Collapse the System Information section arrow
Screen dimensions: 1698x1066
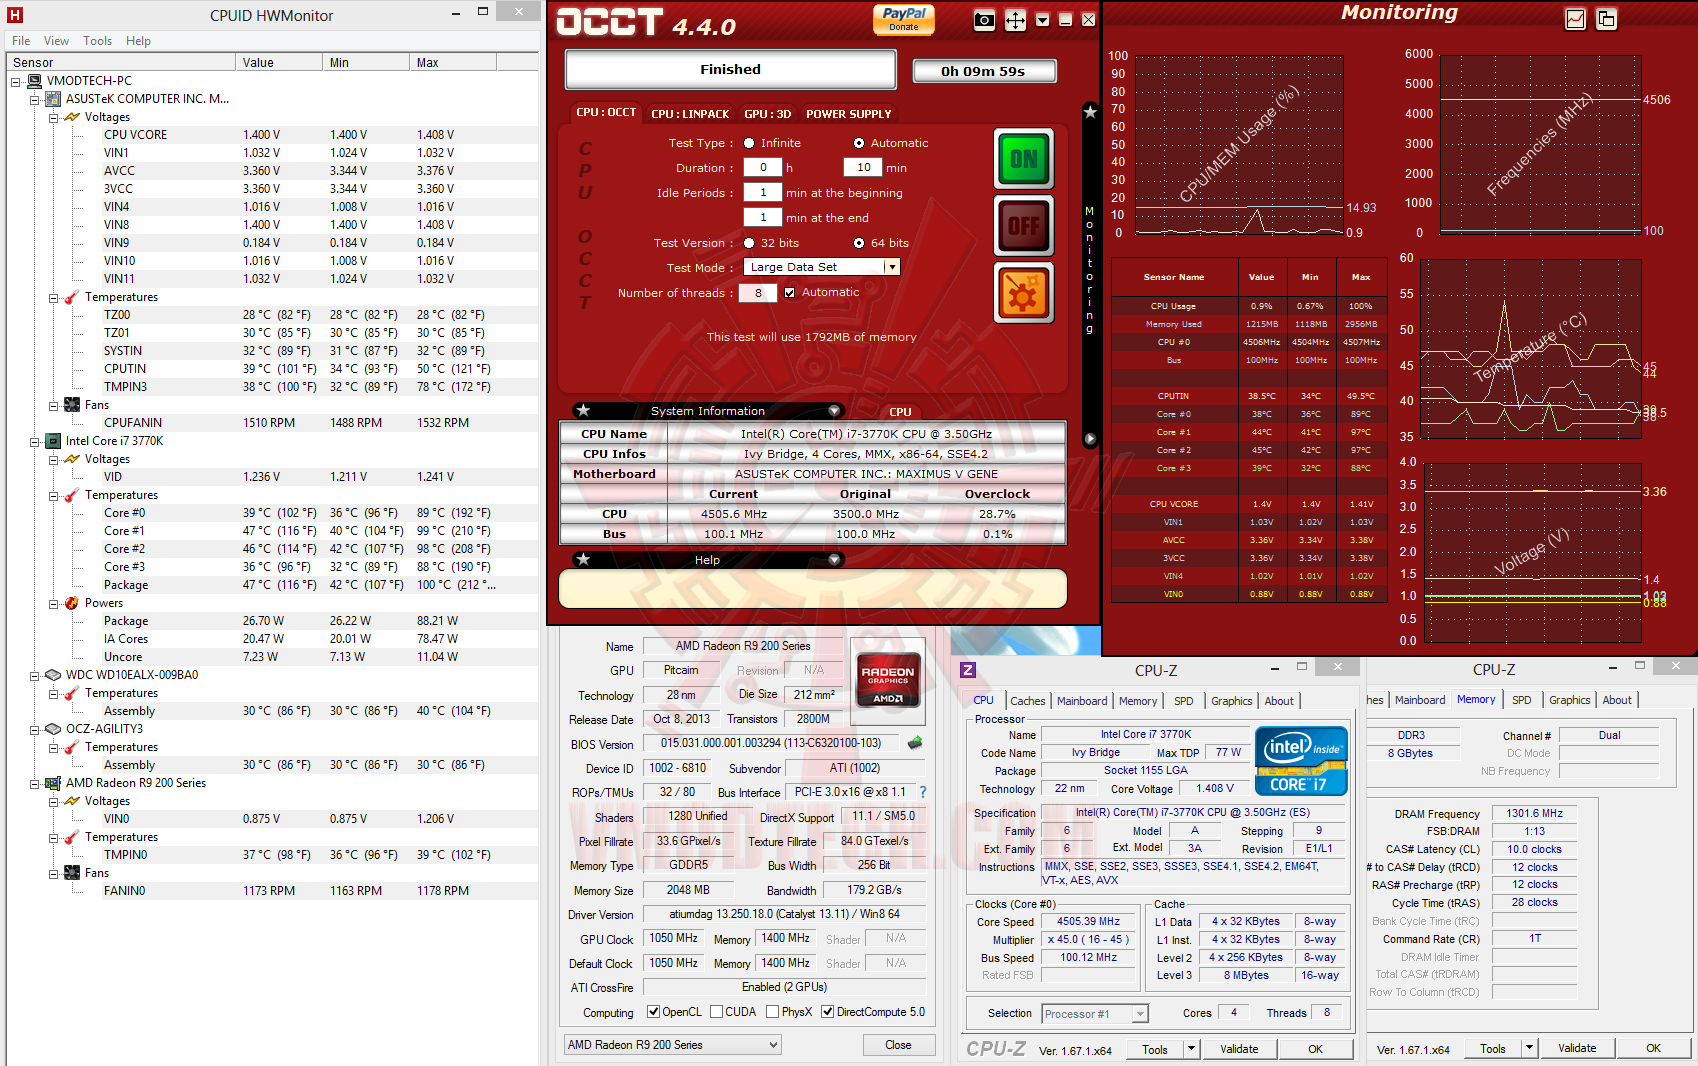pos(834,411)
